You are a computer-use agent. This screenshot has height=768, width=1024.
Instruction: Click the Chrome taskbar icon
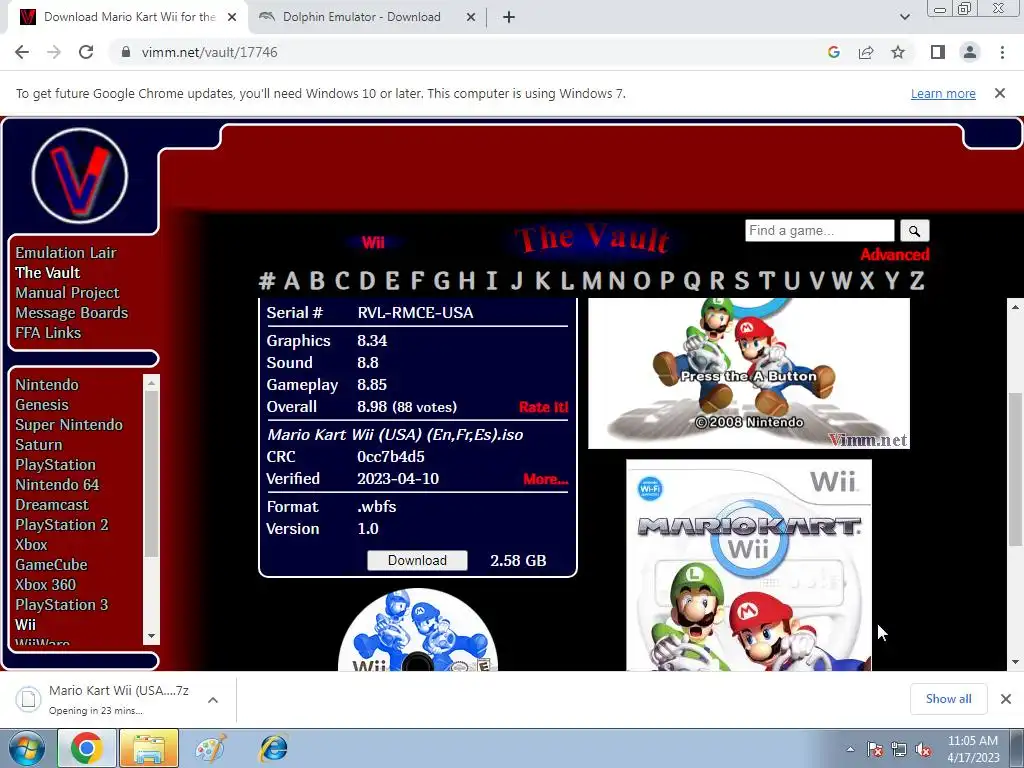(86, 748)
